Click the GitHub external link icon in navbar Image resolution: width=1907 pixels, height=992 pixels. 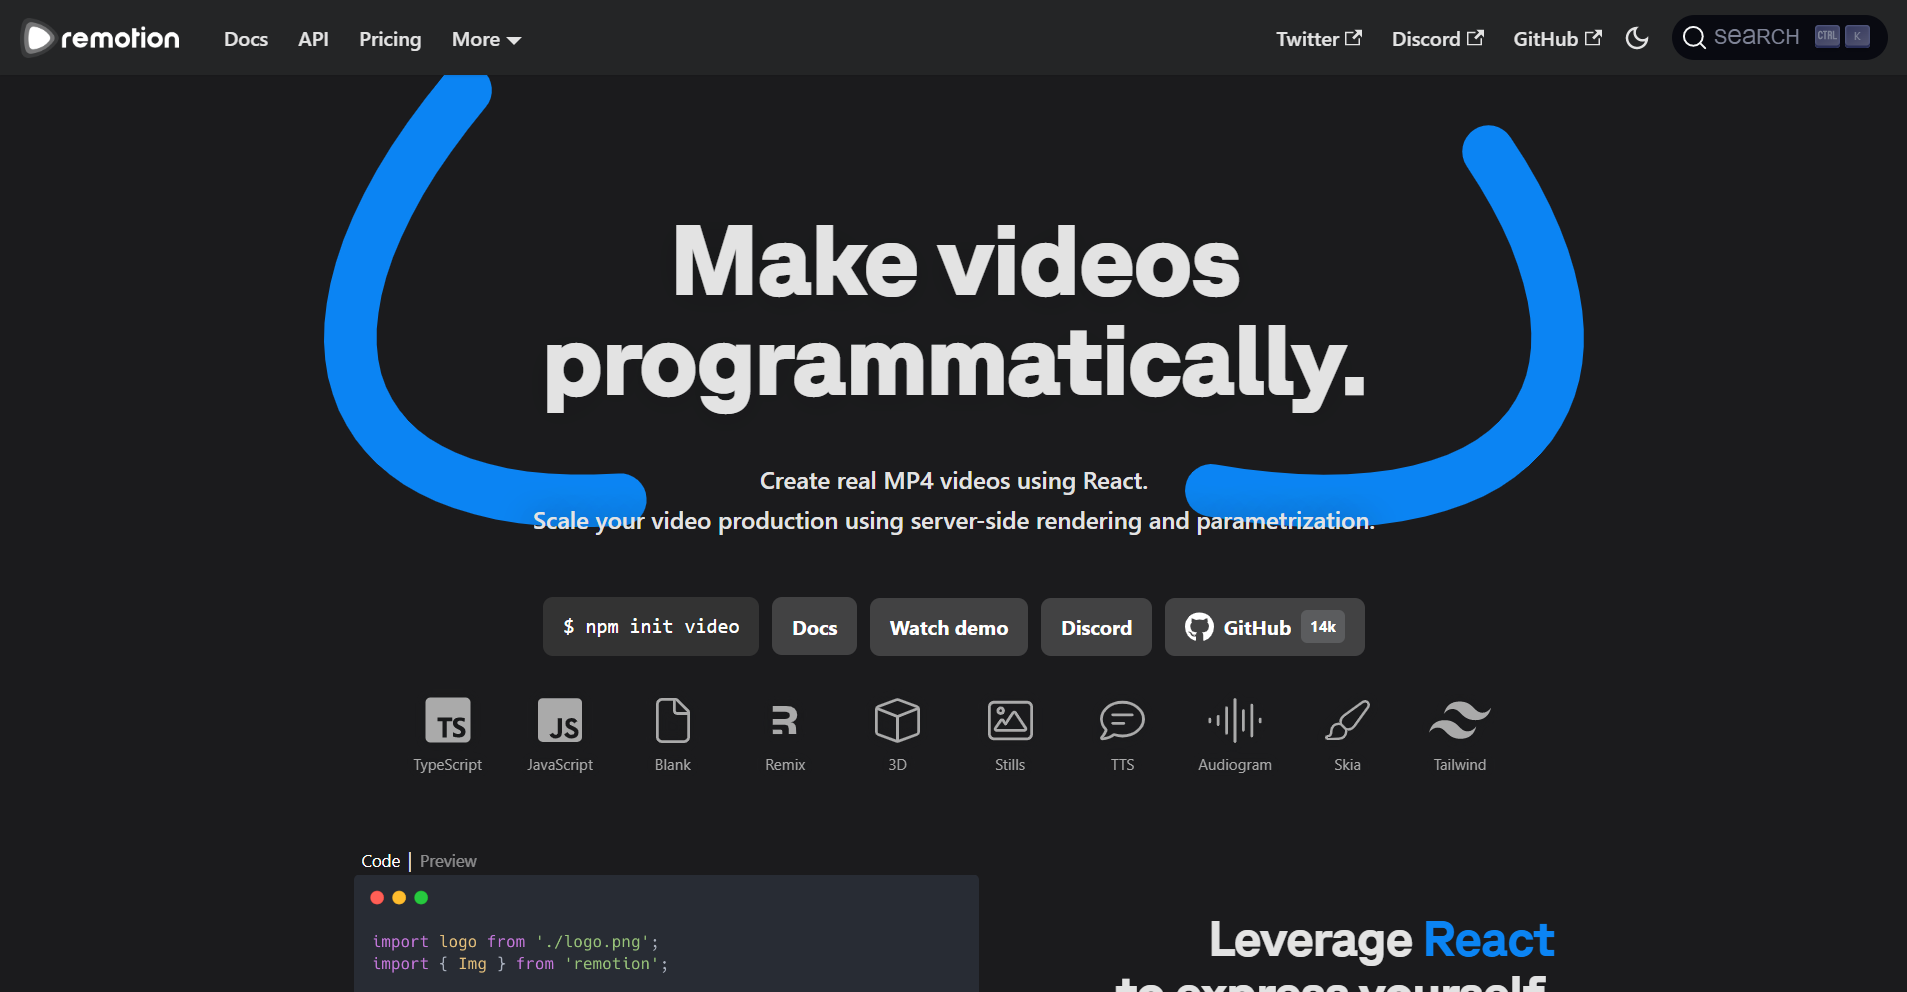[1593, 38]
